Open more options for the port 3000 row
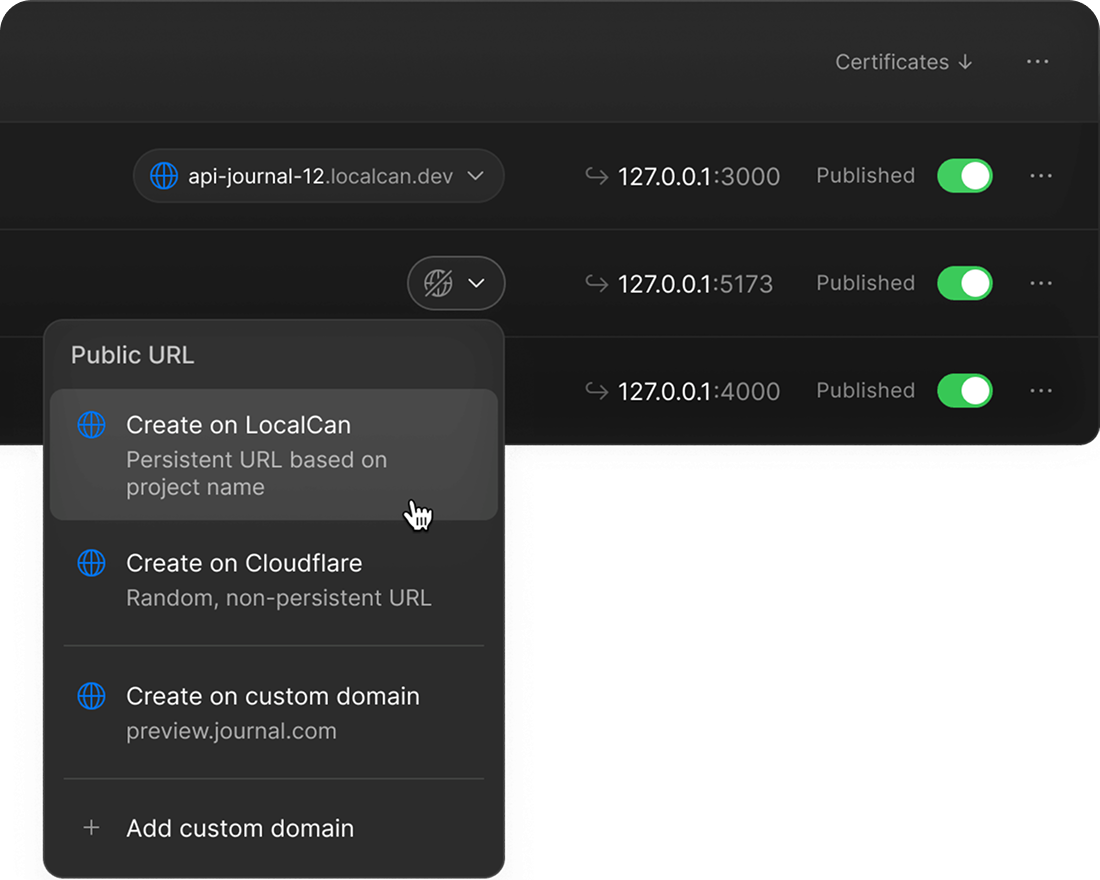1100x880 pixels. (1040, 176)
